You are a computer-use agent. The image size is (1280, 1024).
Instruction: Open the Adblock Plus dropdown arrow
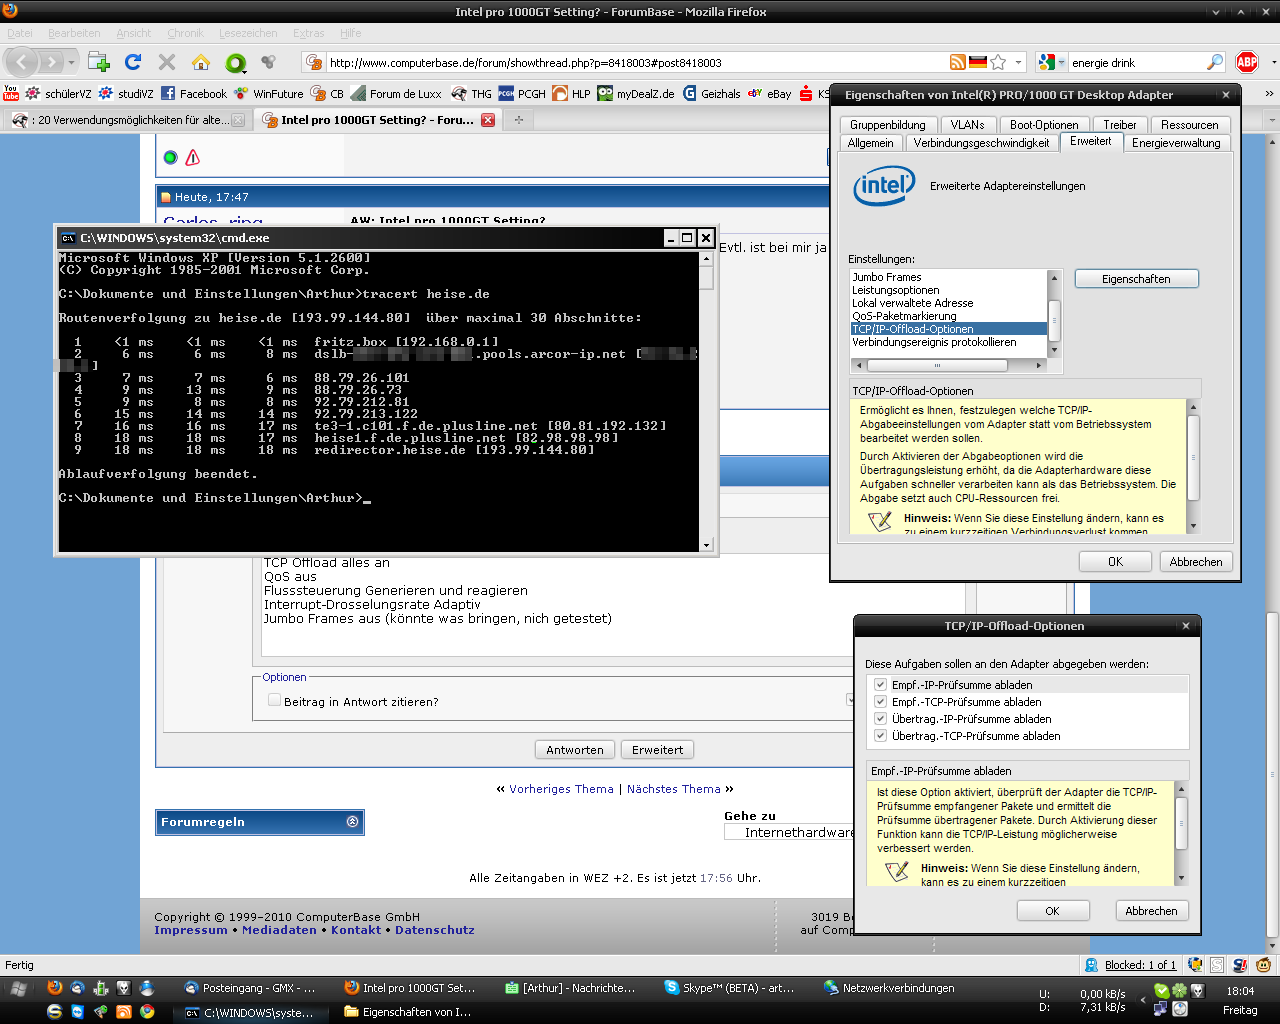[1273, 62]
